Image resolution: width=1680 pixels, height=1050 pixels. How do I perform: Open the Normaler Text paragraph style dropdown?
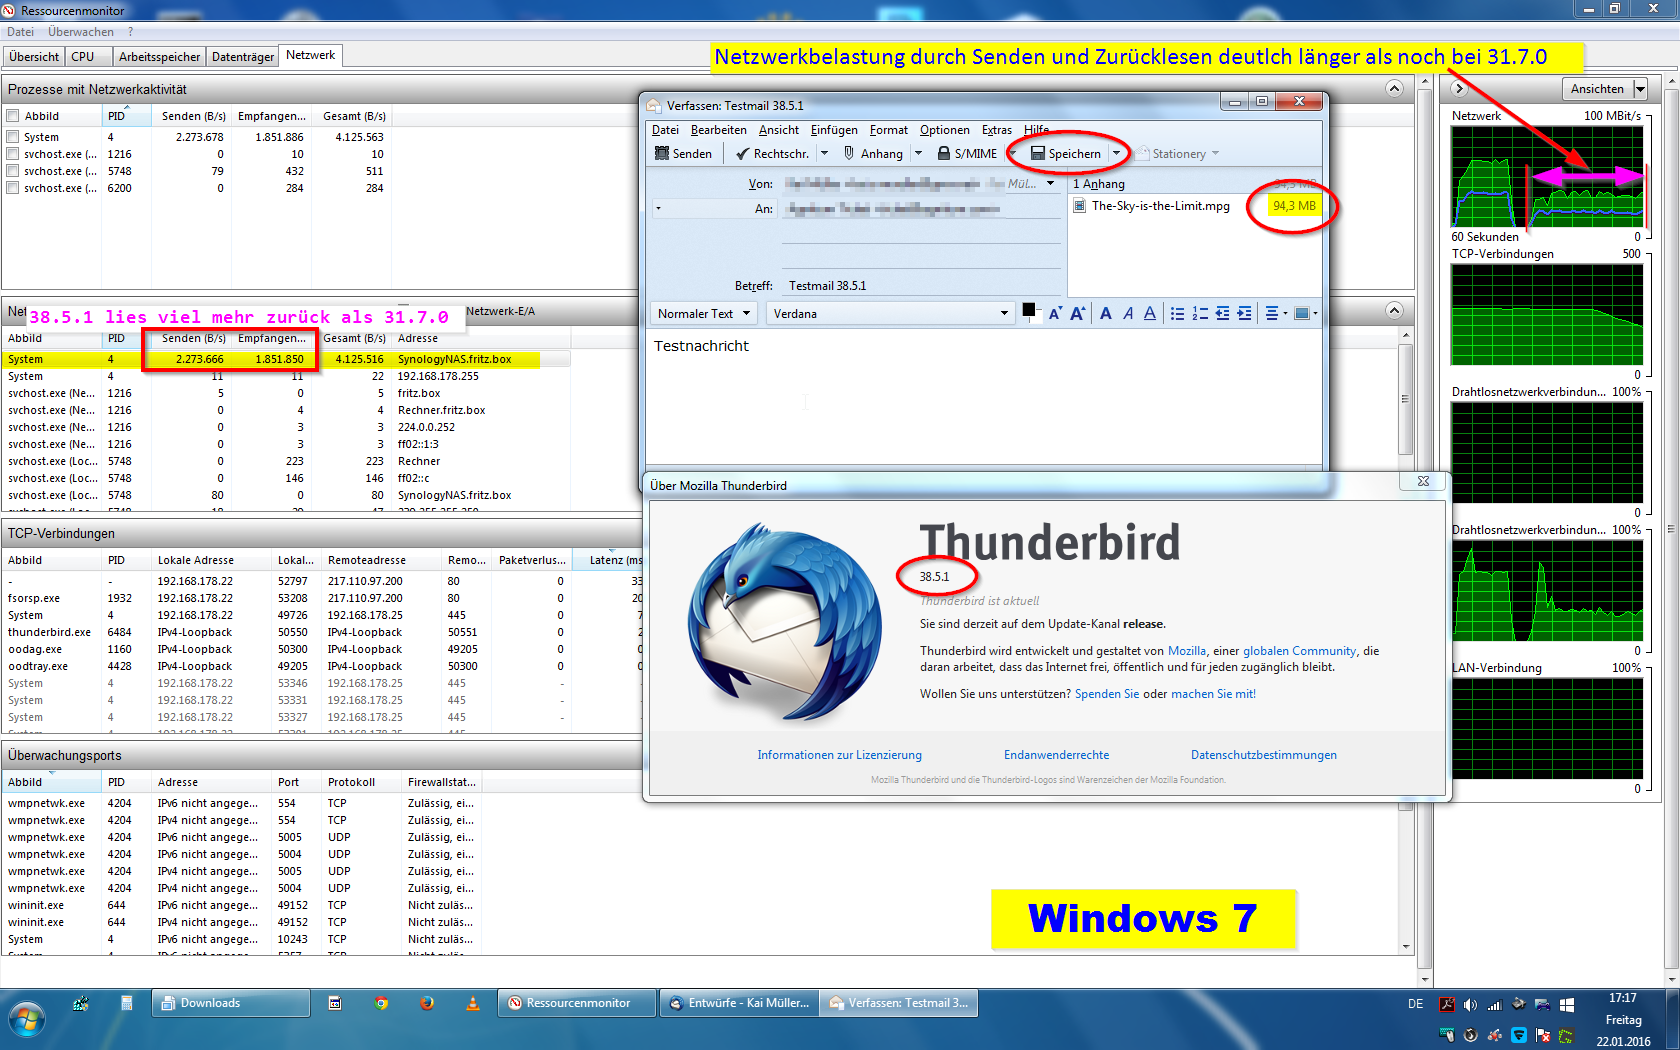pyautogui.click(x=703, y=314)
